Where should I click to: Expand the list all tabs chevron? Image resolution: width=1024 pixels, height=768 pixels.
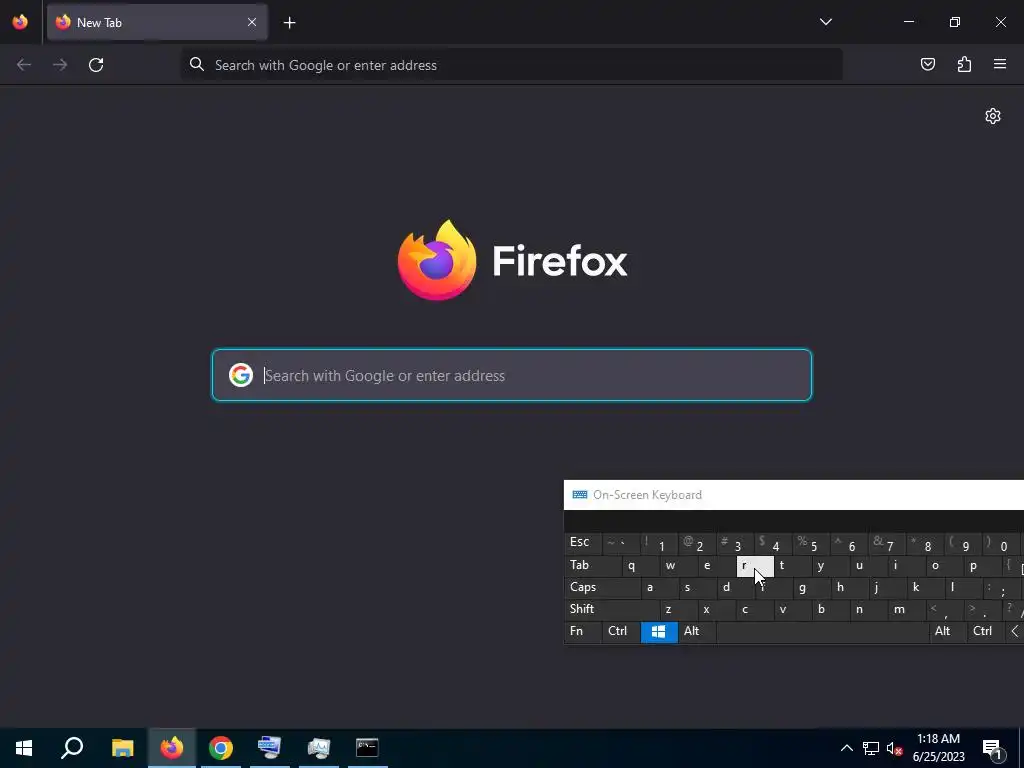click(825, 22)
